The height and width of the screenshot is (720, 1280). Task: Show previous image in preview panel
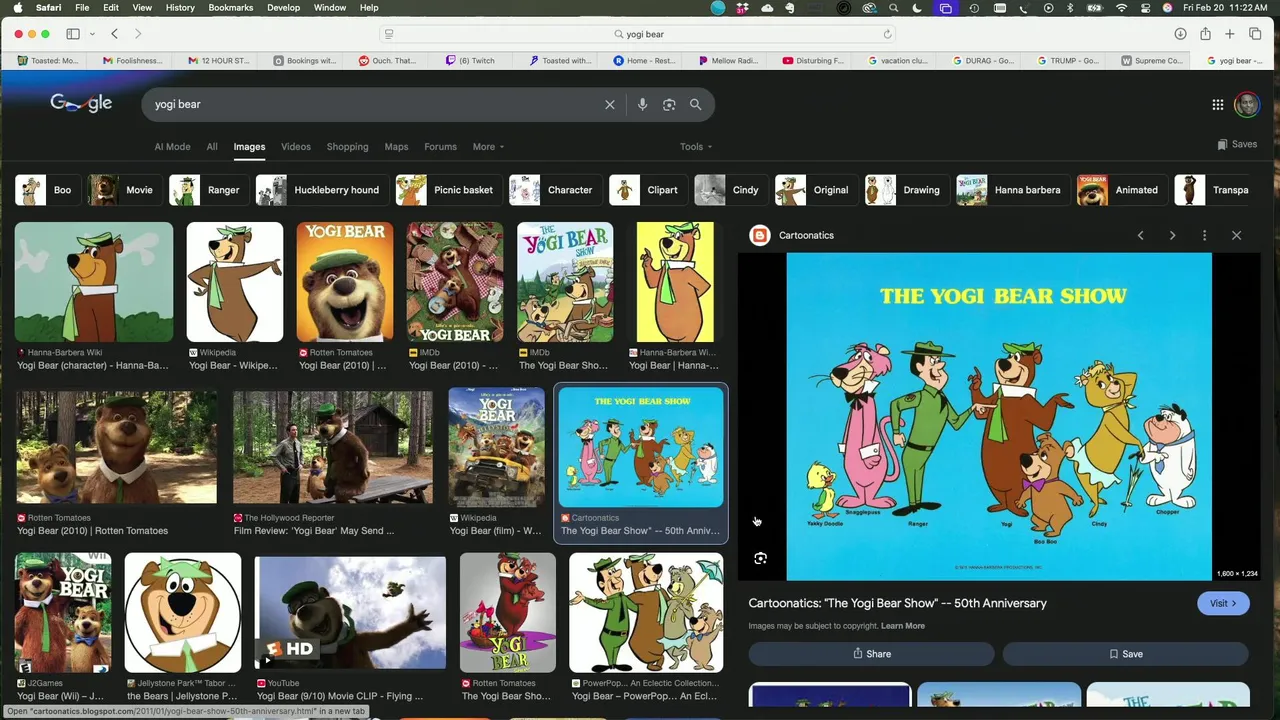coord(1140,235)
